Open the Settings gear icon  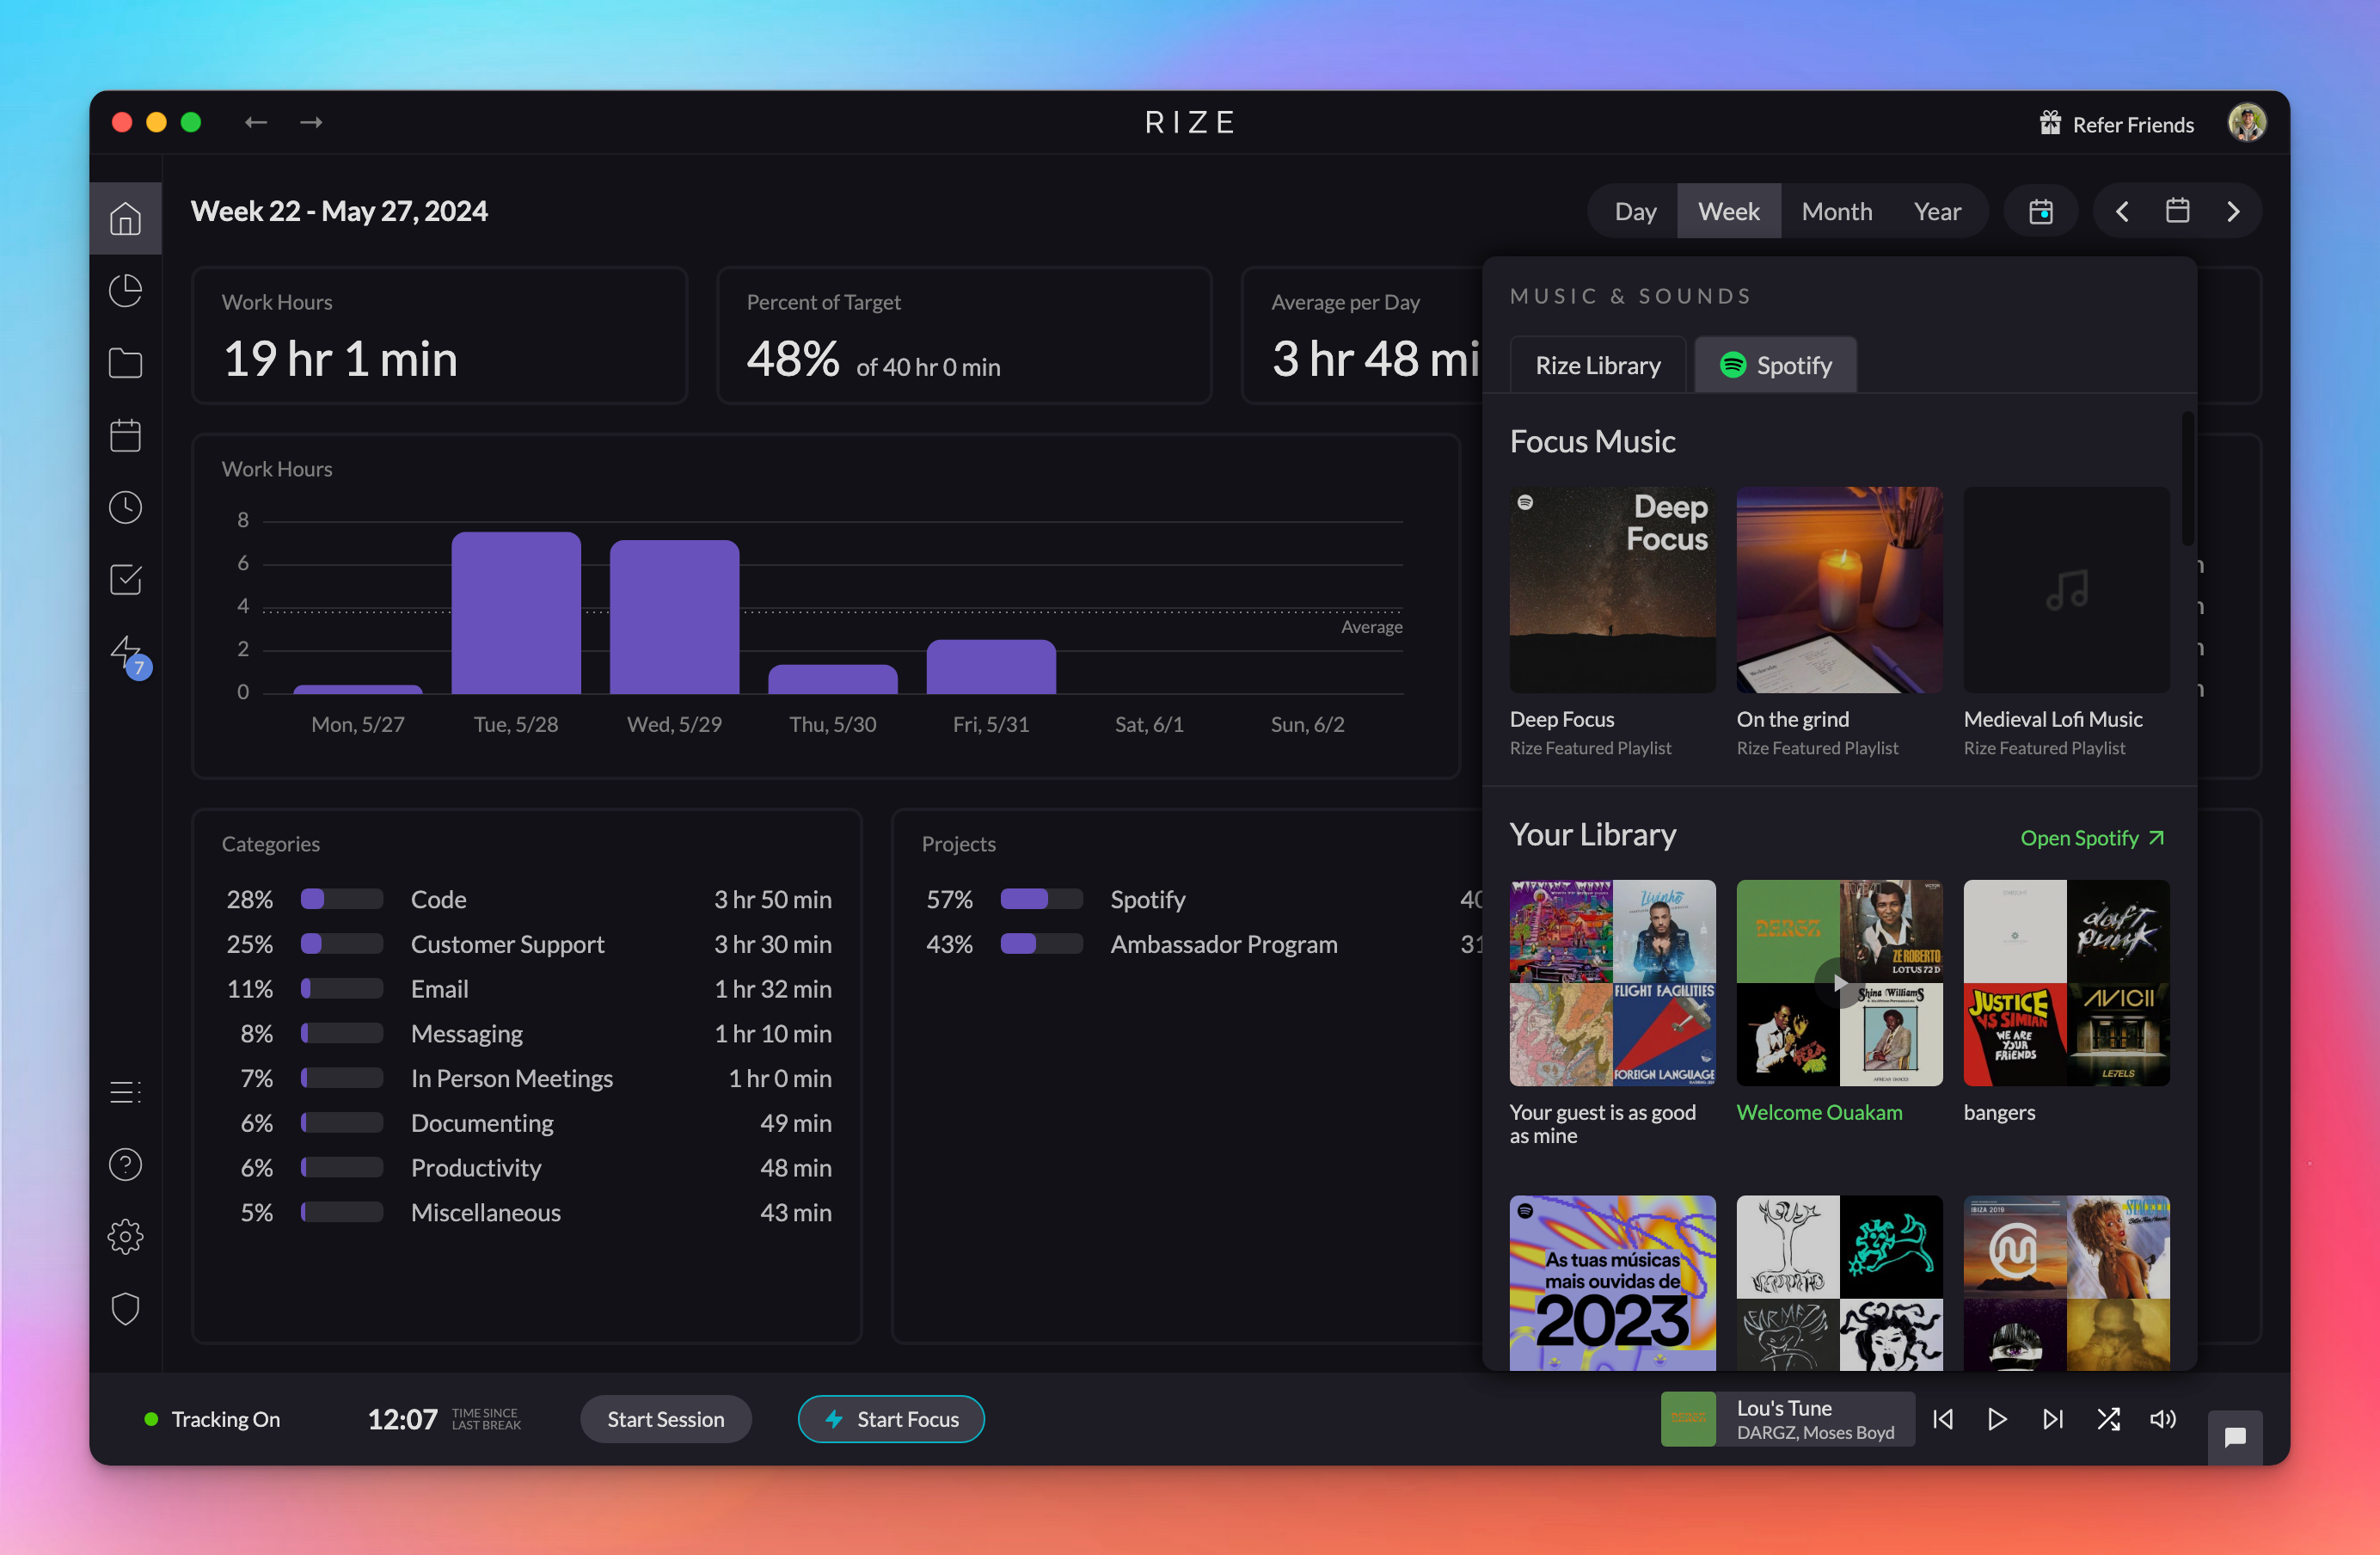coord(125,1237)
